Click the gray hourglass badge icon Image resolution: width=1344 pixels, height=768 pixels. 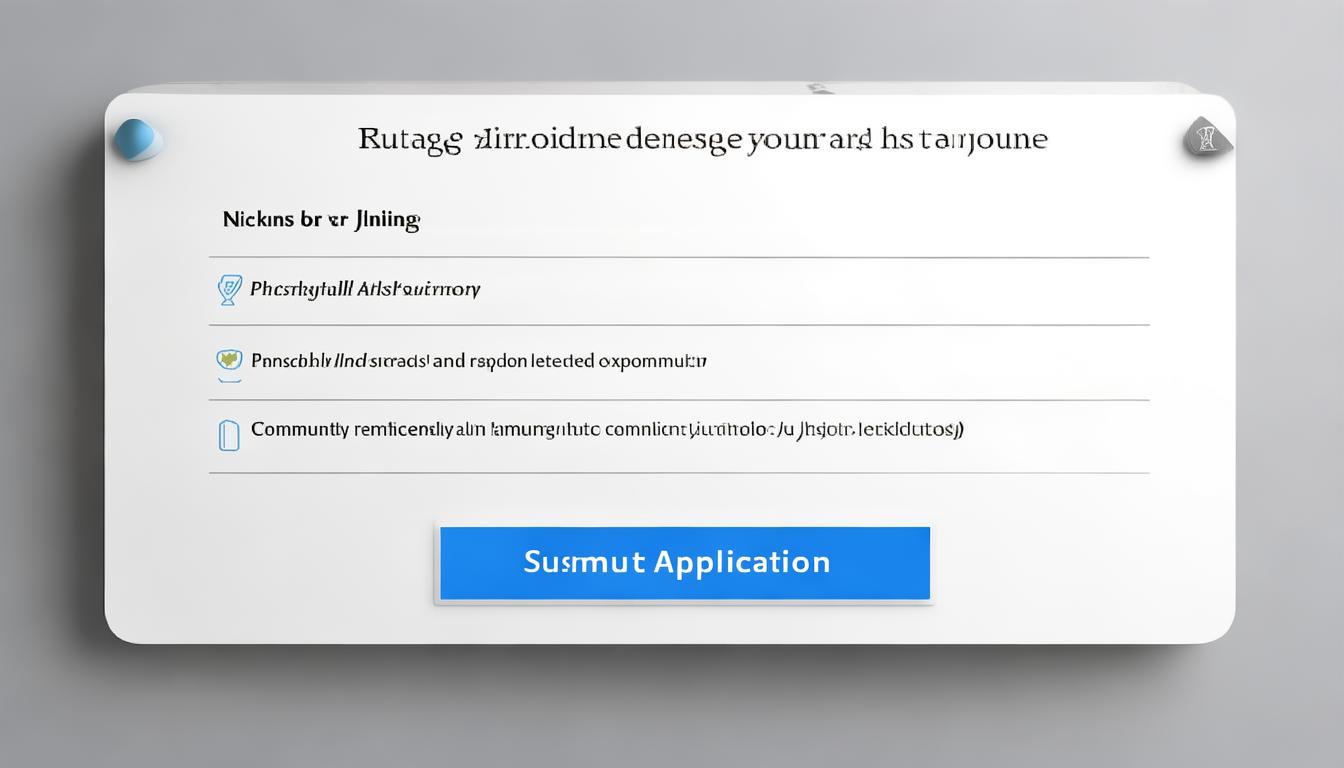(1207, 137)
